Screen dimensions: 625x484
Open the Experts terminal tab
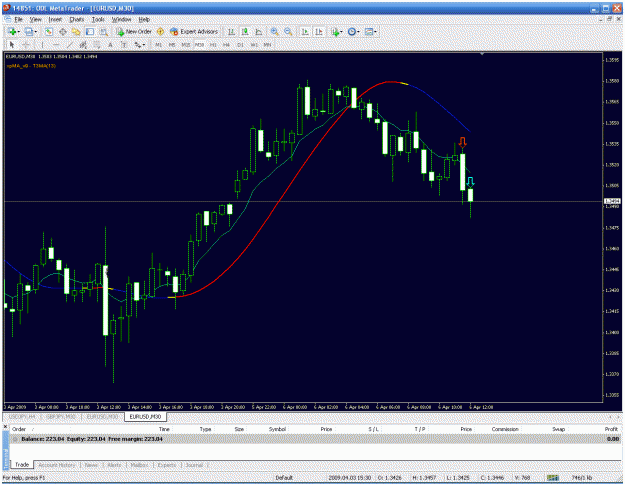pyautogui.click(x=167, y=465)
